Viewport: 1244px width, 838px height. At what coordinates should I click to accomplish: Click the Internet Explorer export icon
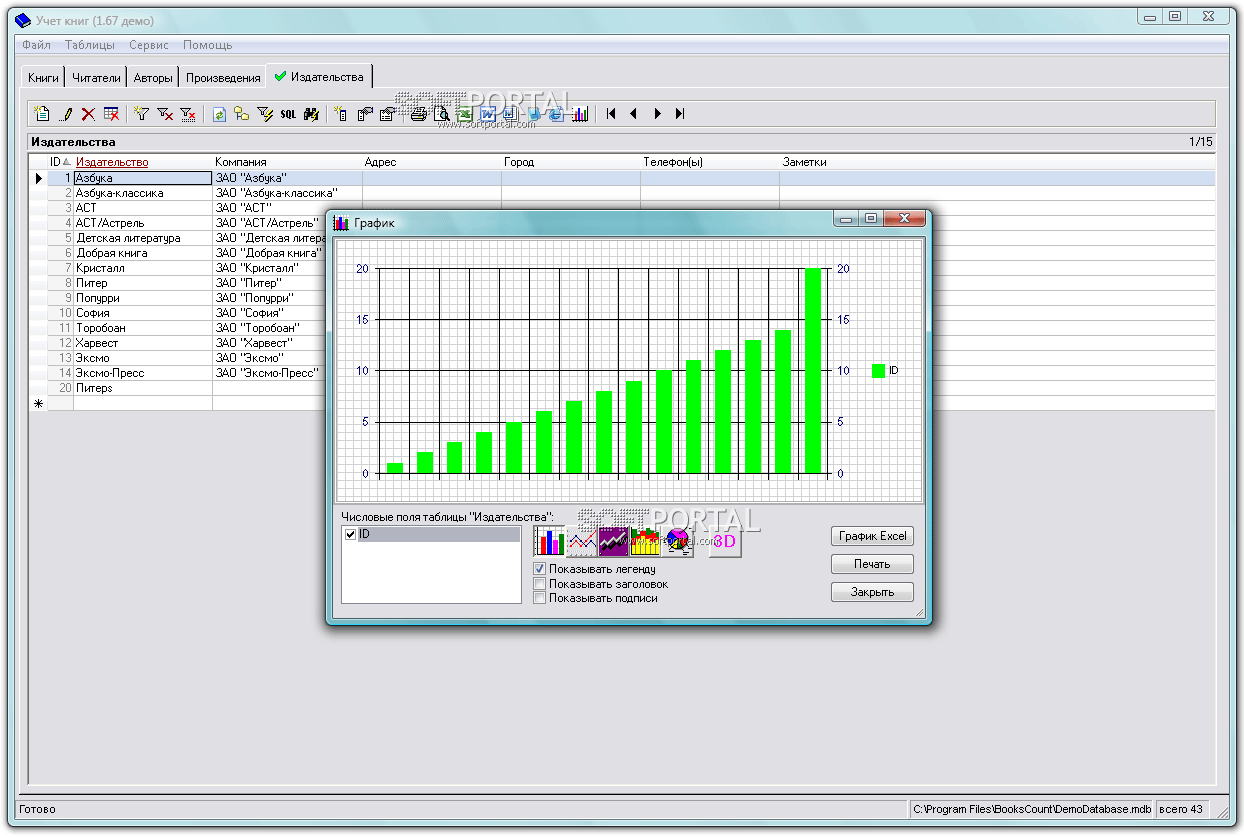(x=556, y=114)
